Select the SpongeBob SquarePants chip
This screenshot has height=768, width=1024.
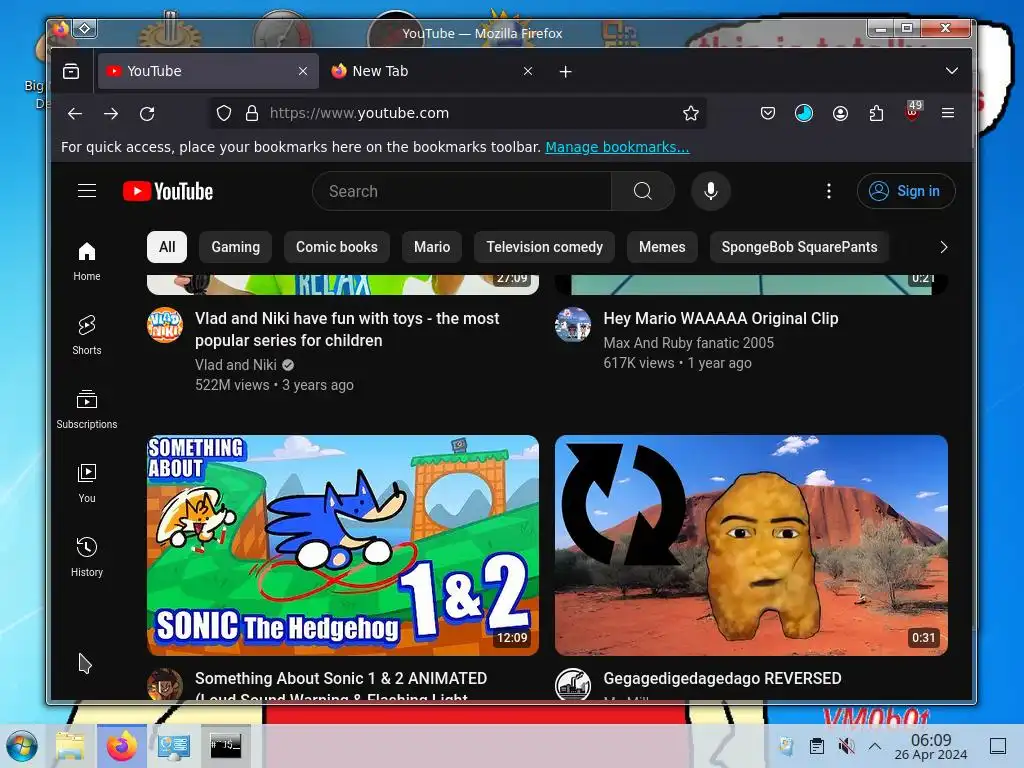[x=799, y=247]
